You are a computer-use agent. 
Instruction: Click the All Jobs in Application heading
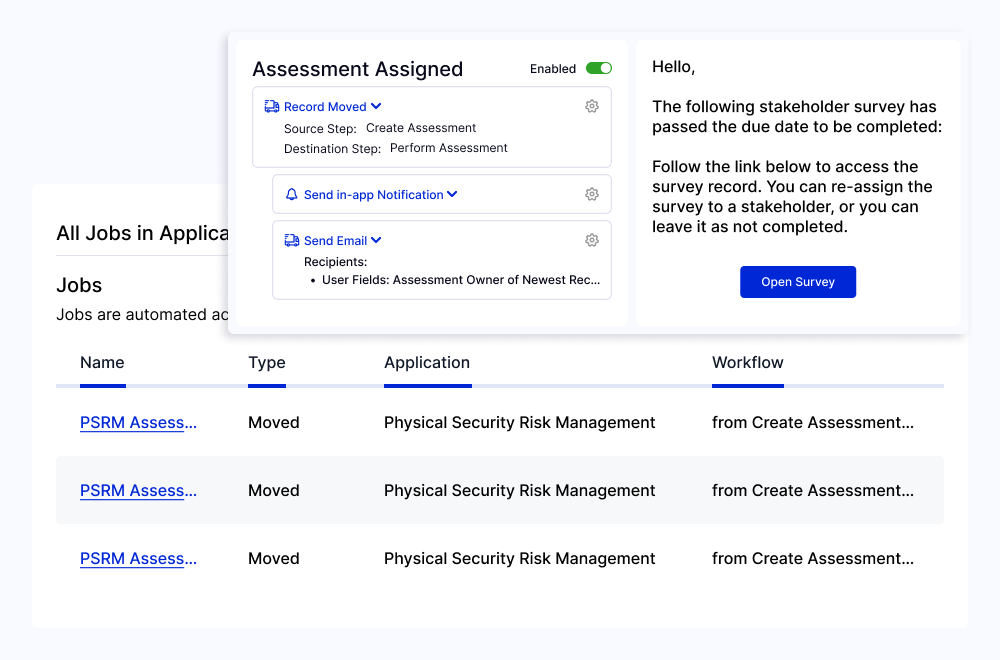(x=142, y=233)
